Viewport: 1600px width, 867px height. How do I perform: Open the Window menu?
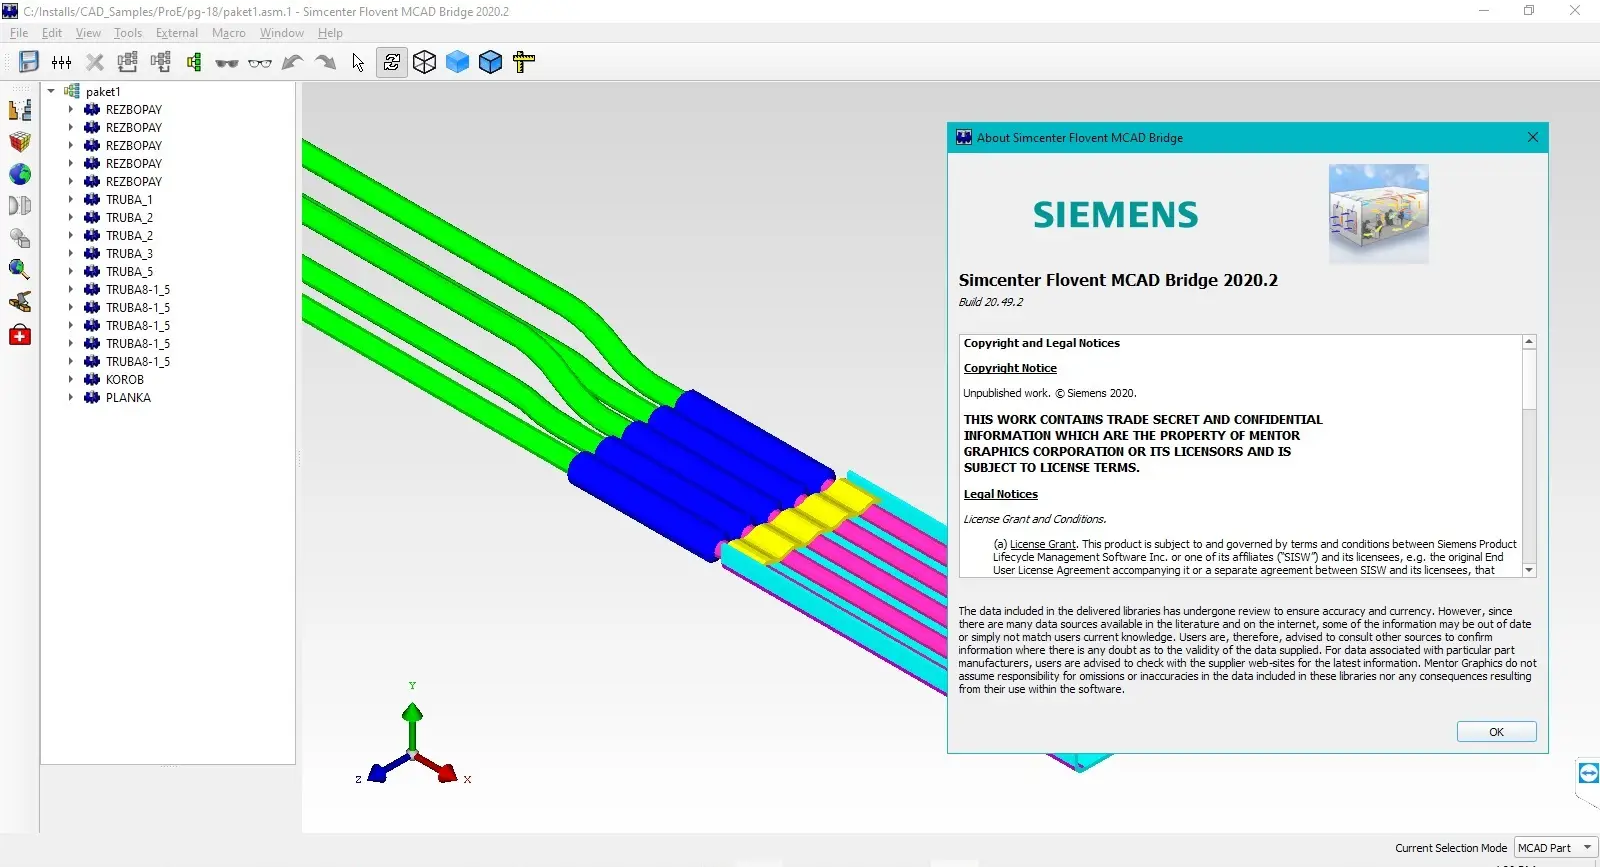click(x=282, y=33)
